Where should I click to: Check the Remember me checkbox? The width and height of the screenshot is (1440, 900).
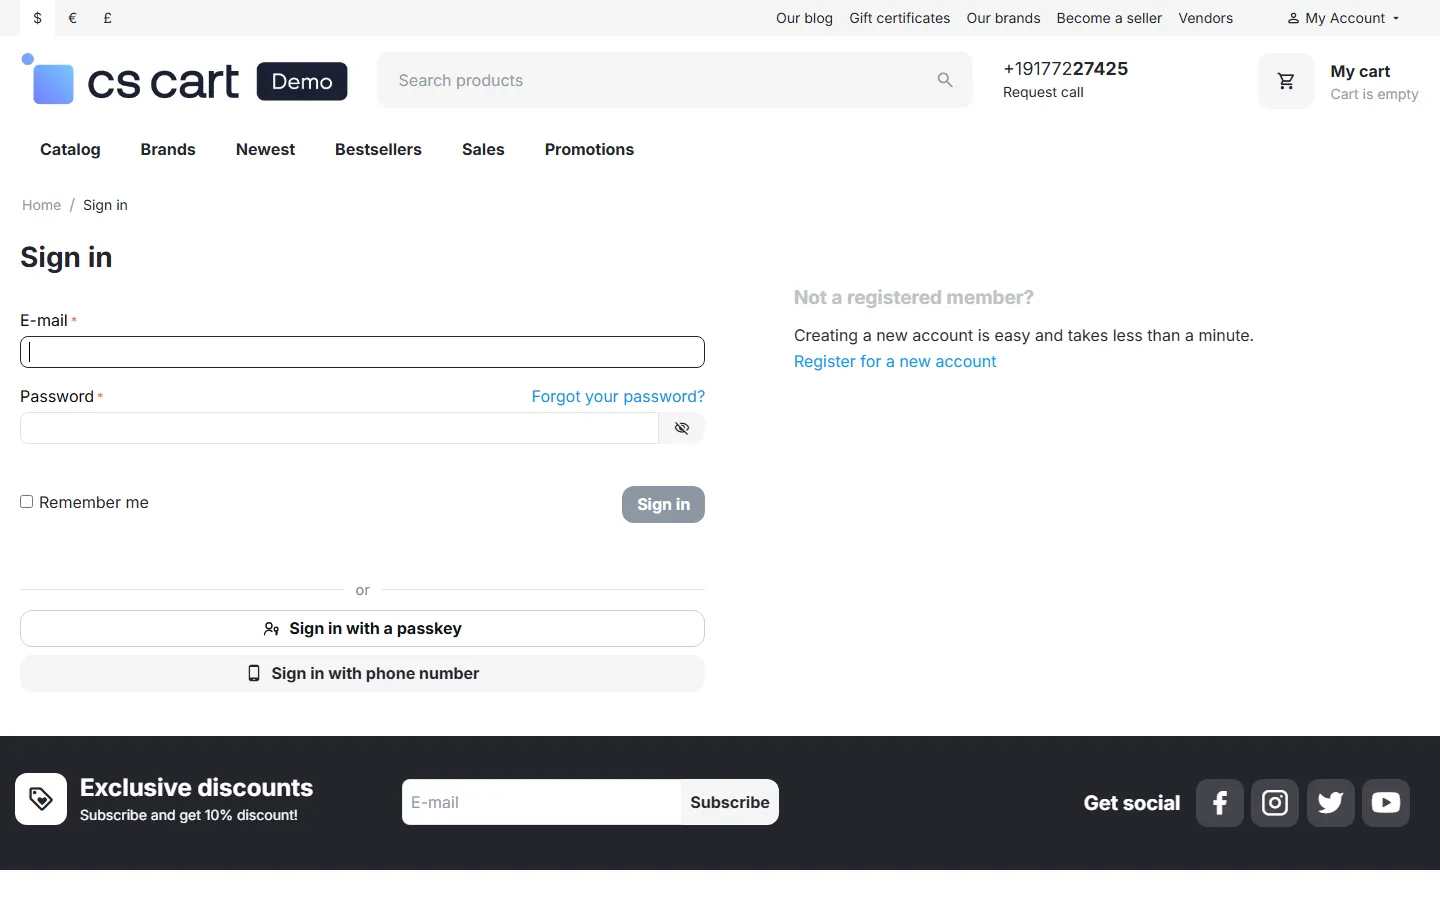coord(27,502)
